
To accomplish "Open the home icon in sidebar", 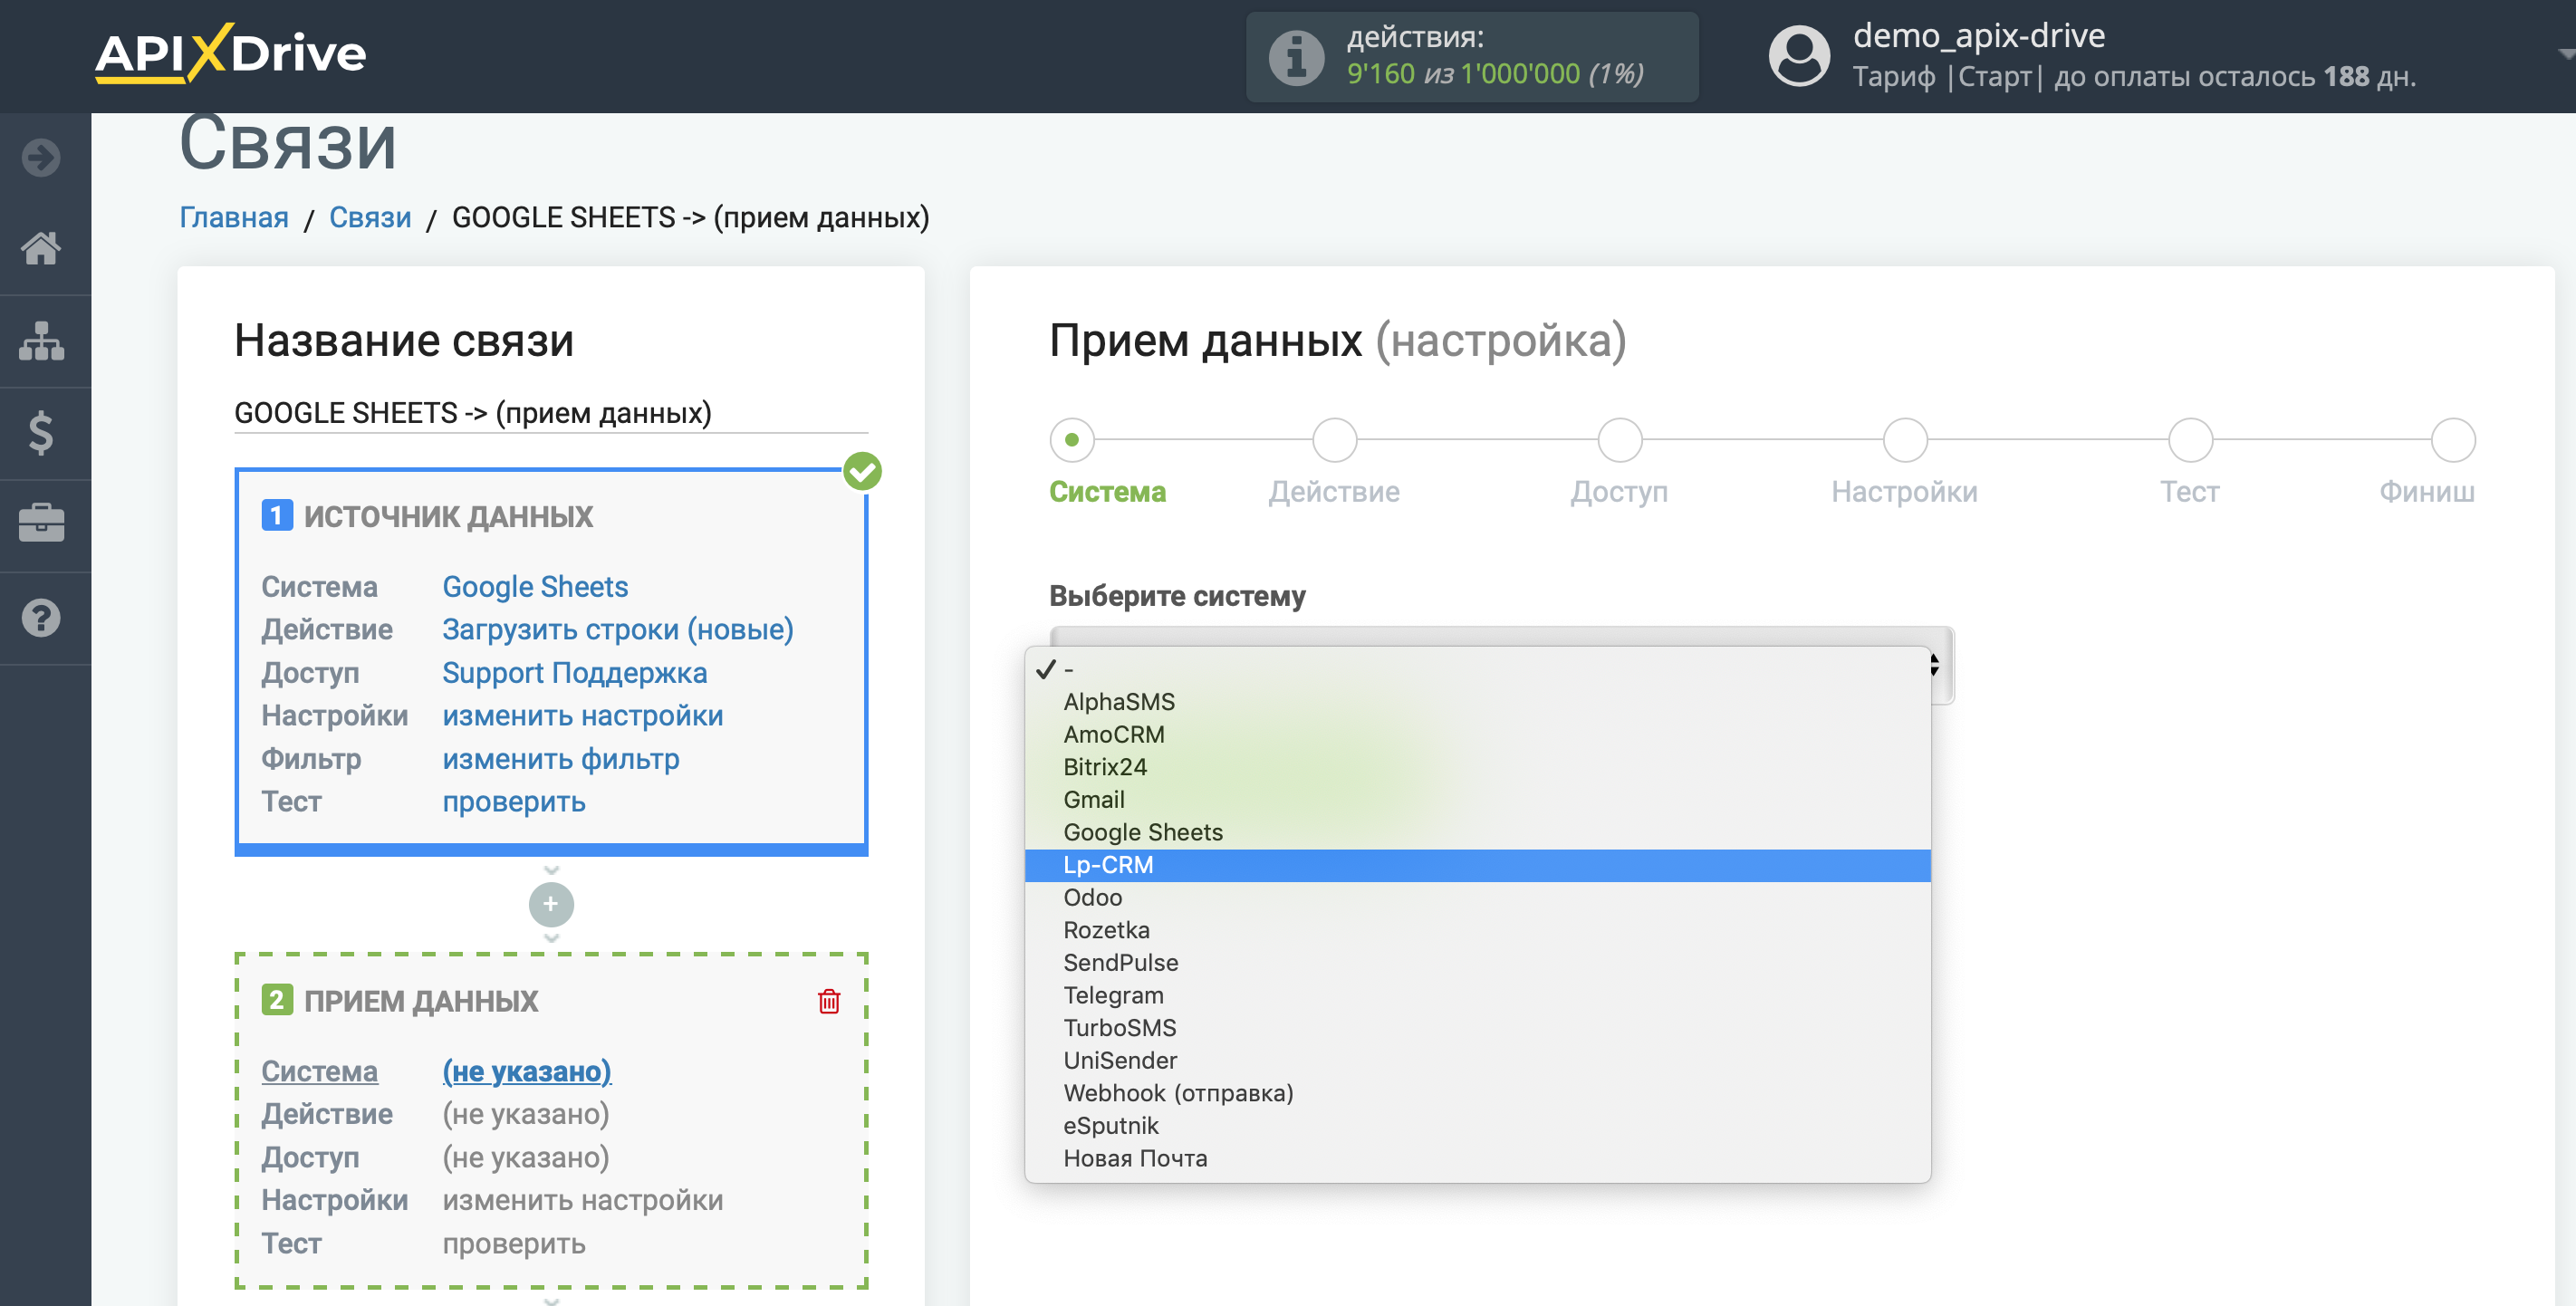I will 41,248.
